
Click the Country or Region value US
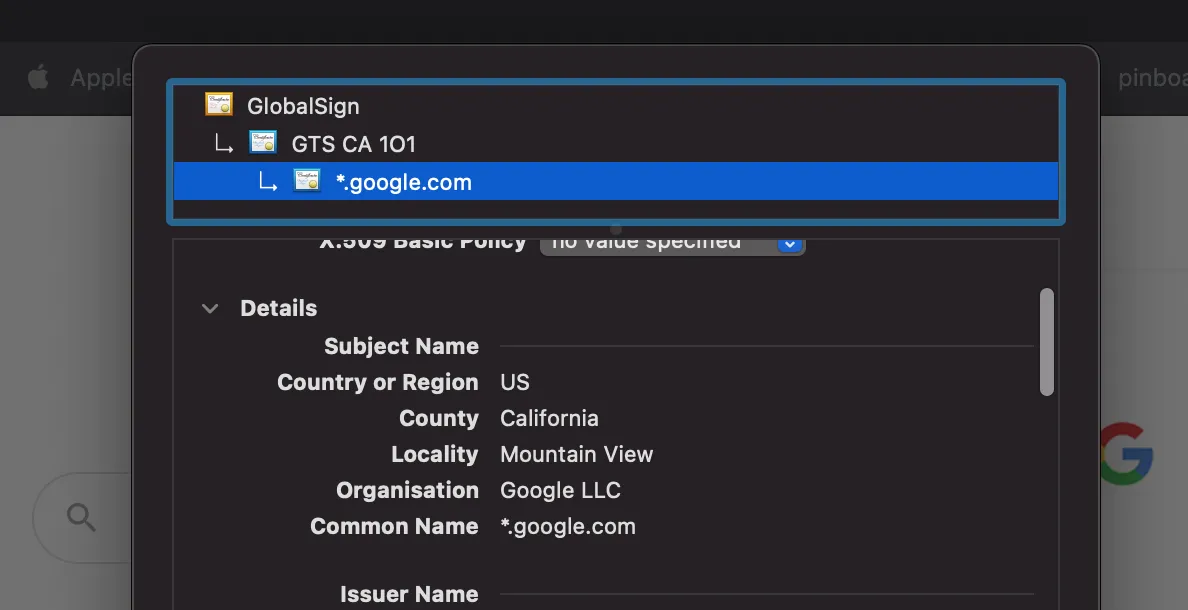coord(514,382)
